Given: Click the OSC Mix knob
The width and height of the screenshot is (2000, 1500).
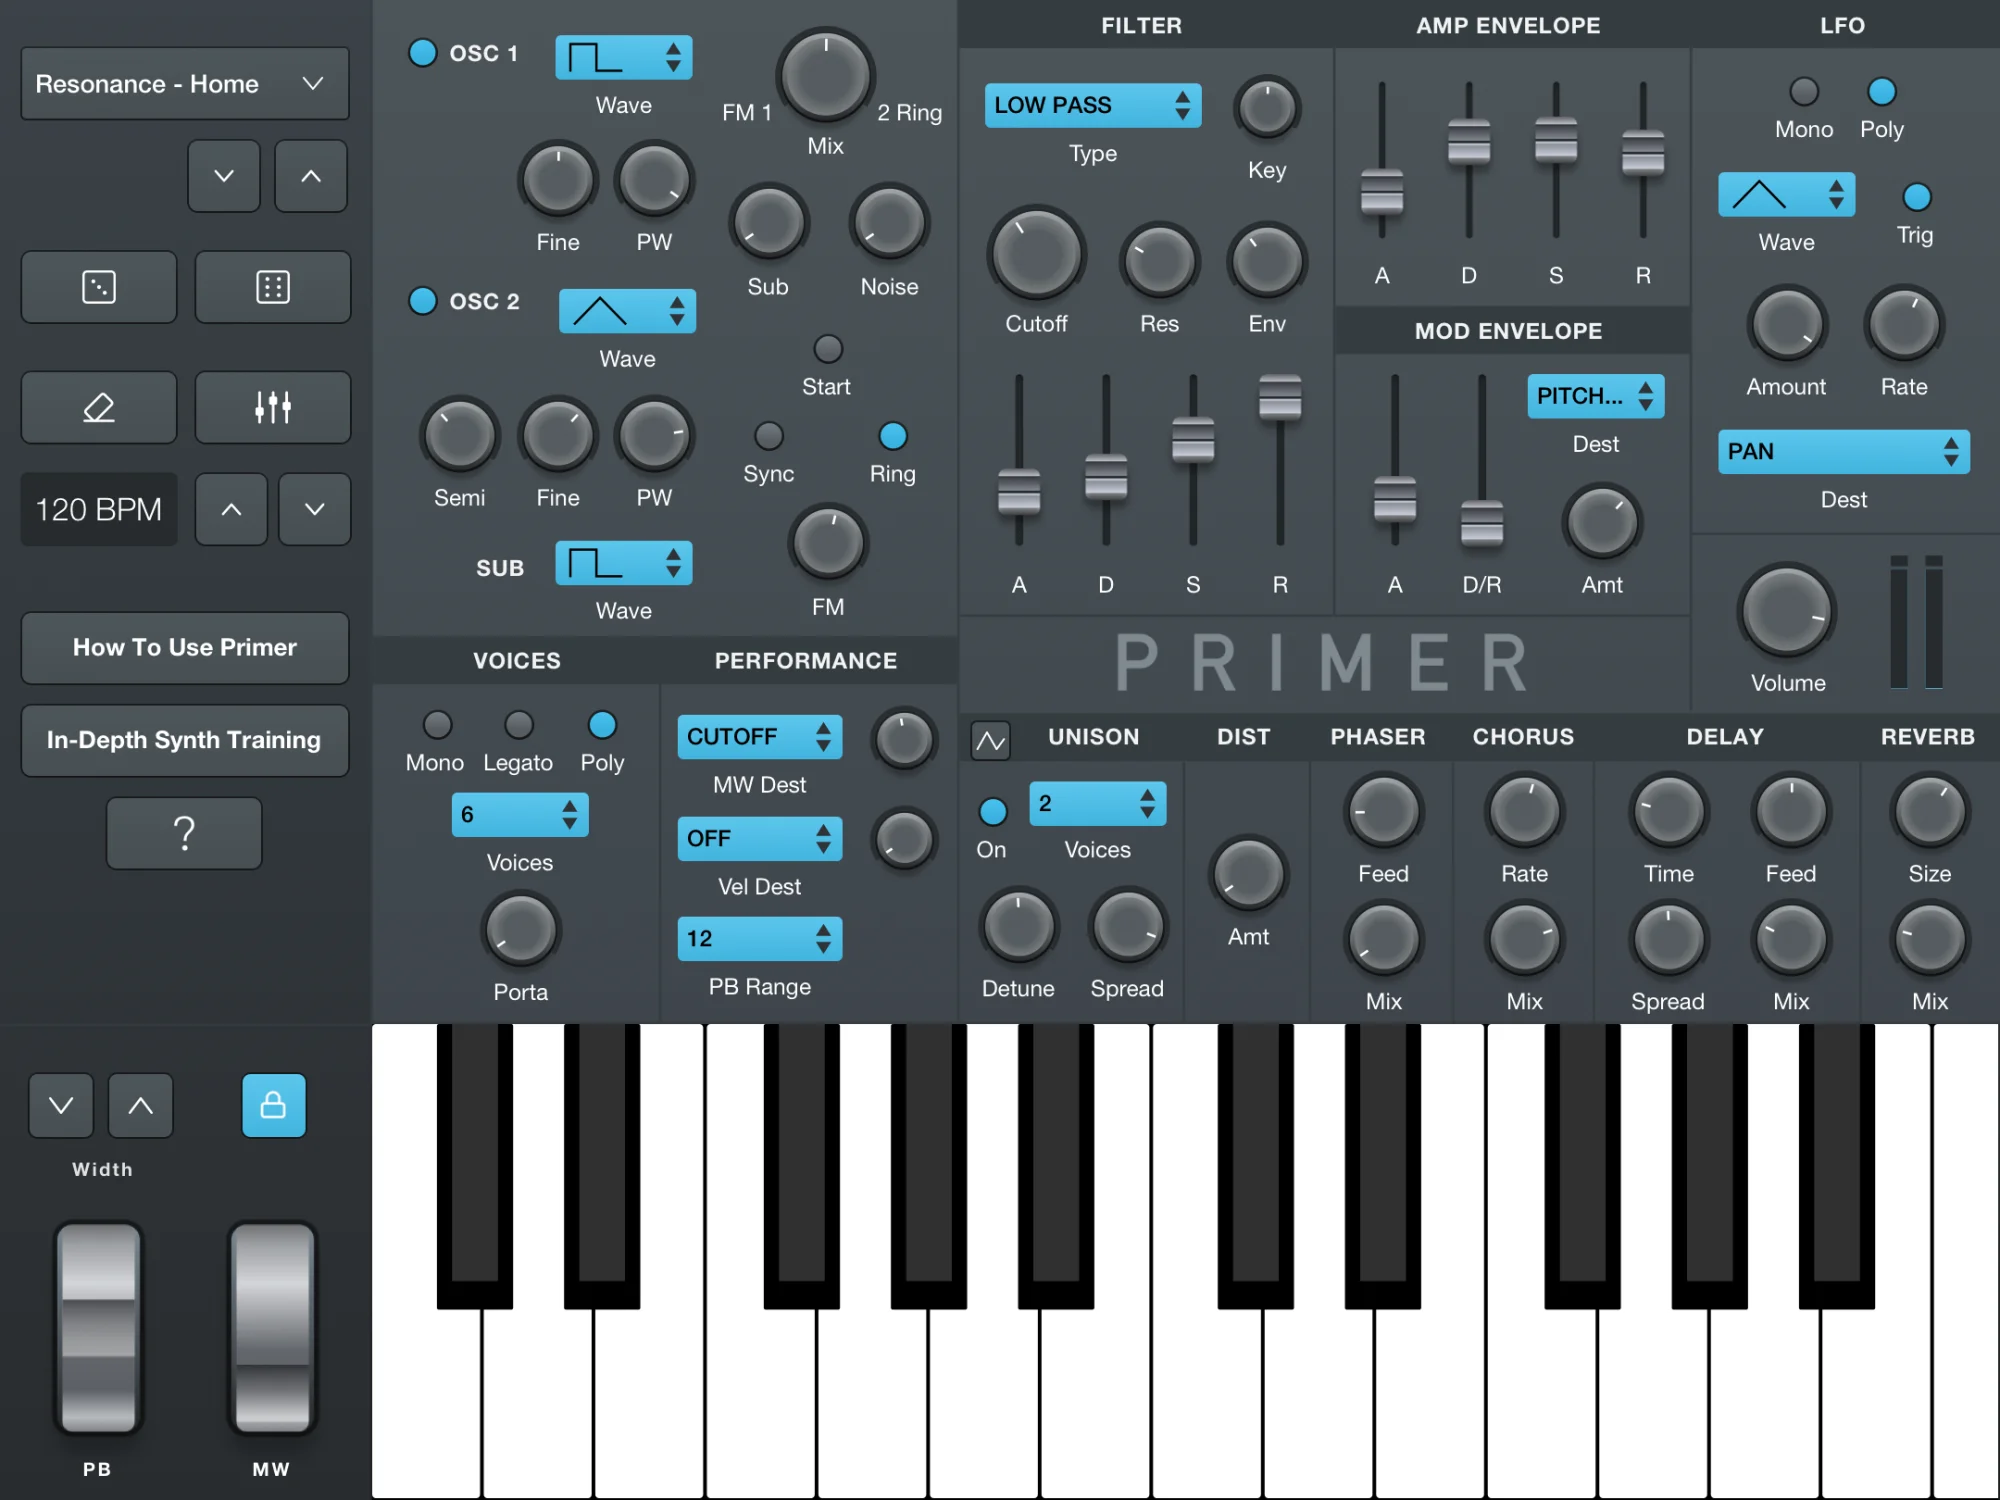Looking at the screenshot, I should pos(826,77).
